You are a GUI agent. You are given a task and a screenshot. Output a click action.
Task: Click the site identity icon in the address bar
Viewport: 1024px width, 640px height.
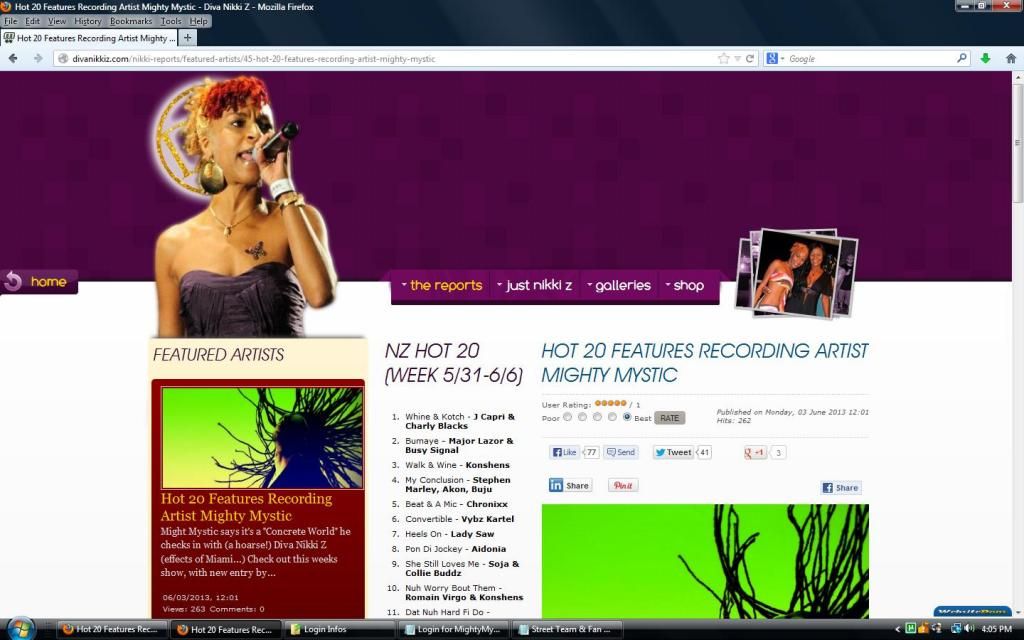pos(63,59)
